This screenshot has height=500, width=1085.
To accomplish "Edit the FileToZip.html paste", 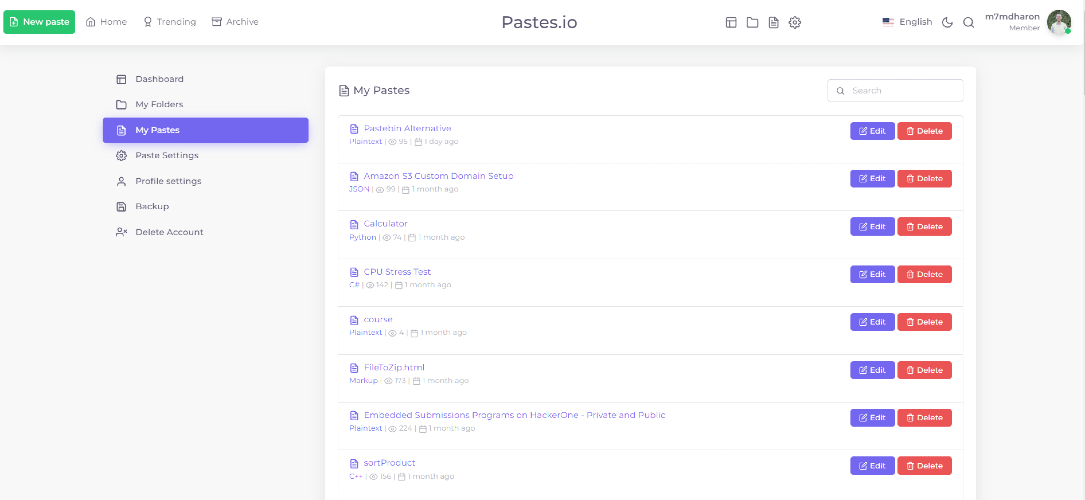I will 872,370.
